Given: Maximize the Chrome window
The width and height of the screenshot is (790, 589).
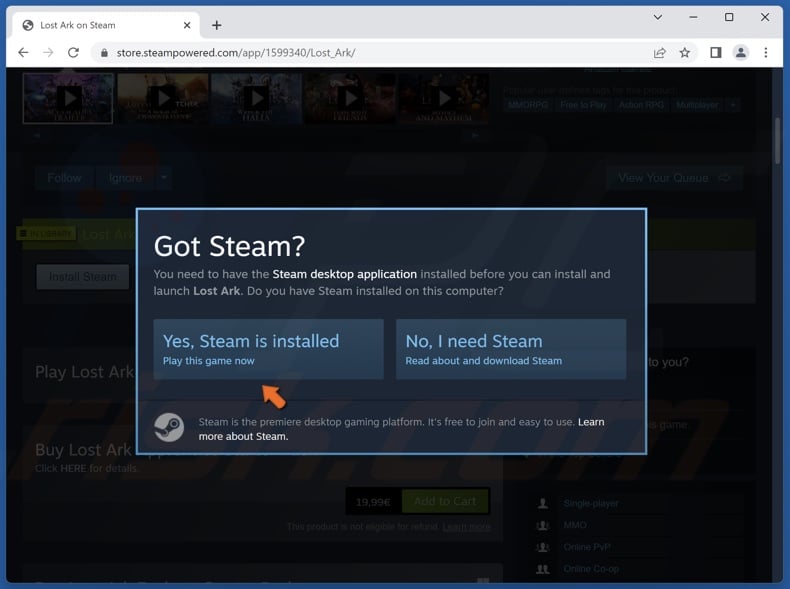Looking at the screenshot, I should [x=729, y=17].
